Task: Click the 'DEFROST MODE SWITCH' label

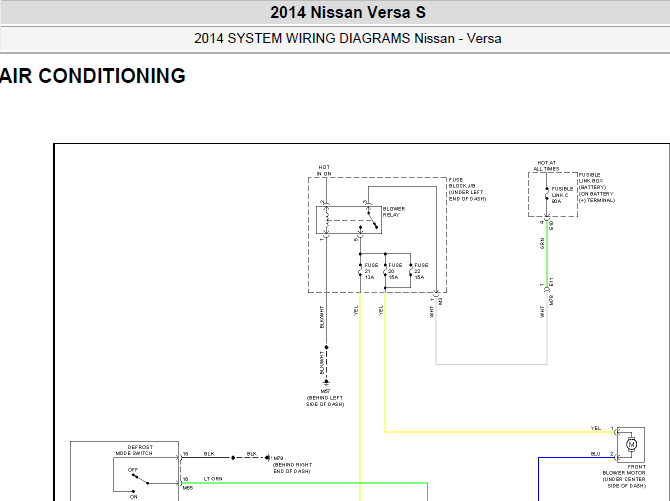Action: coord(134,450)
